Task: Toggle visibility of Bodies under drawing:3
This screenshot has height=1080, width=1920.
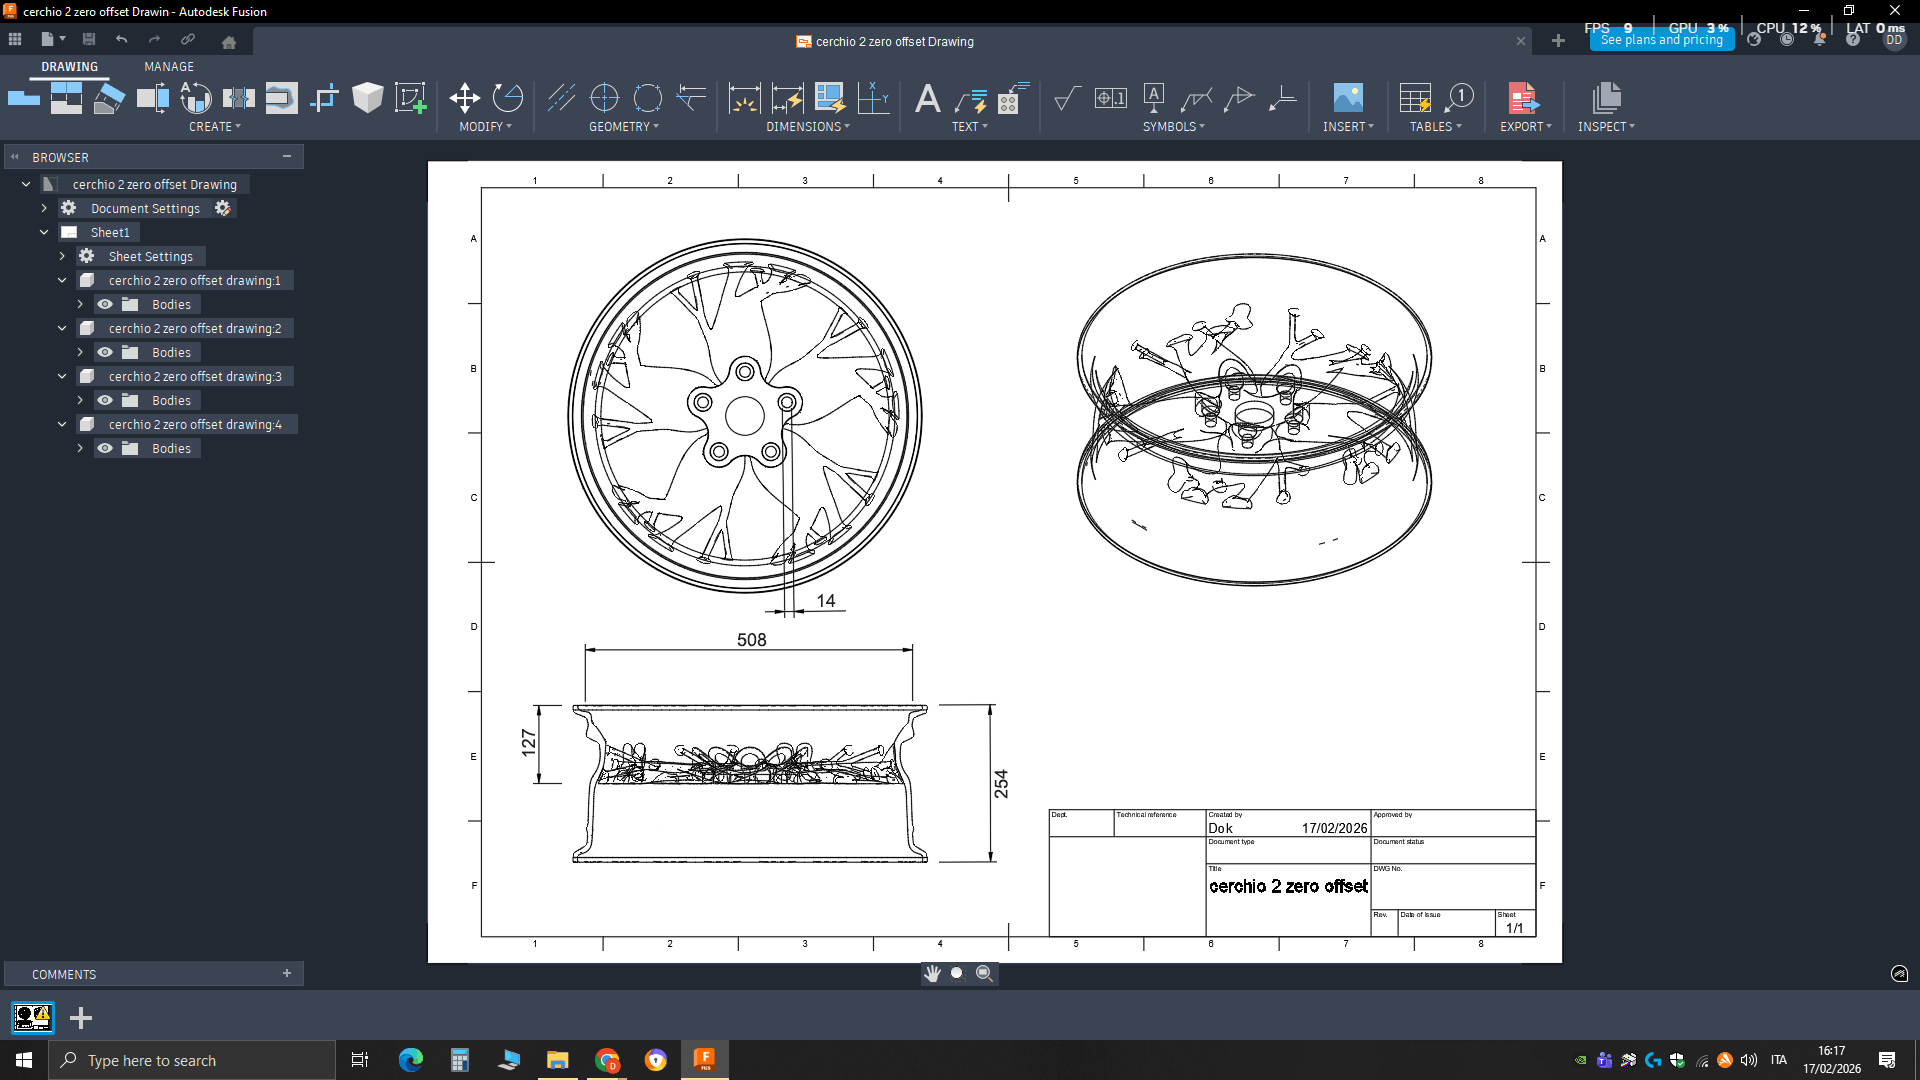Action: (105, 401)
